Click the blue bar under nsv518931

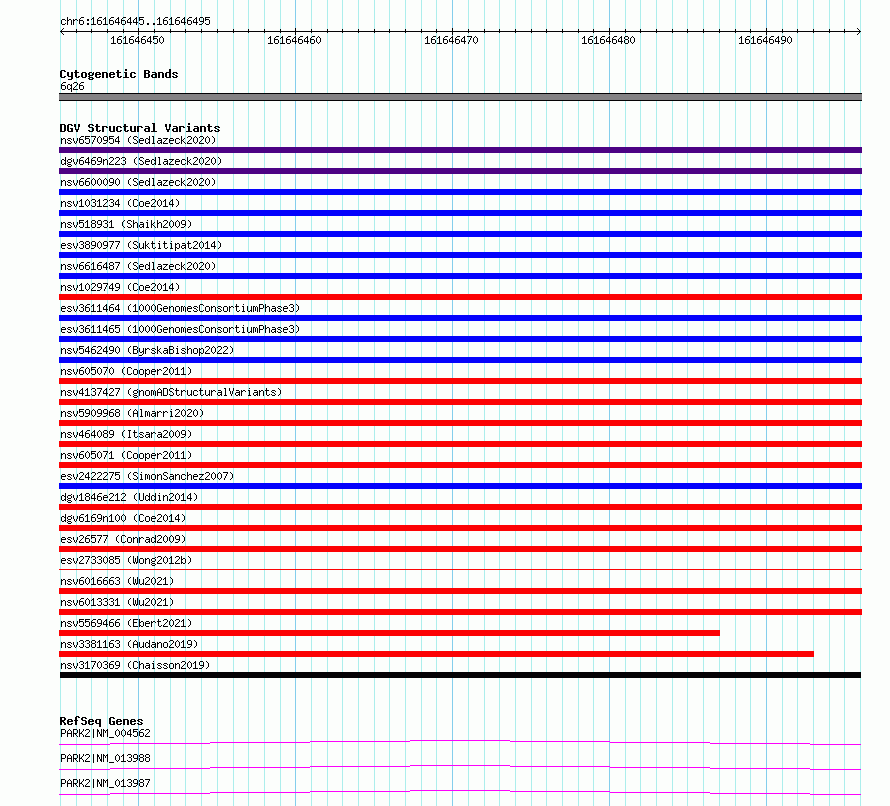click(x=460, y=234)
